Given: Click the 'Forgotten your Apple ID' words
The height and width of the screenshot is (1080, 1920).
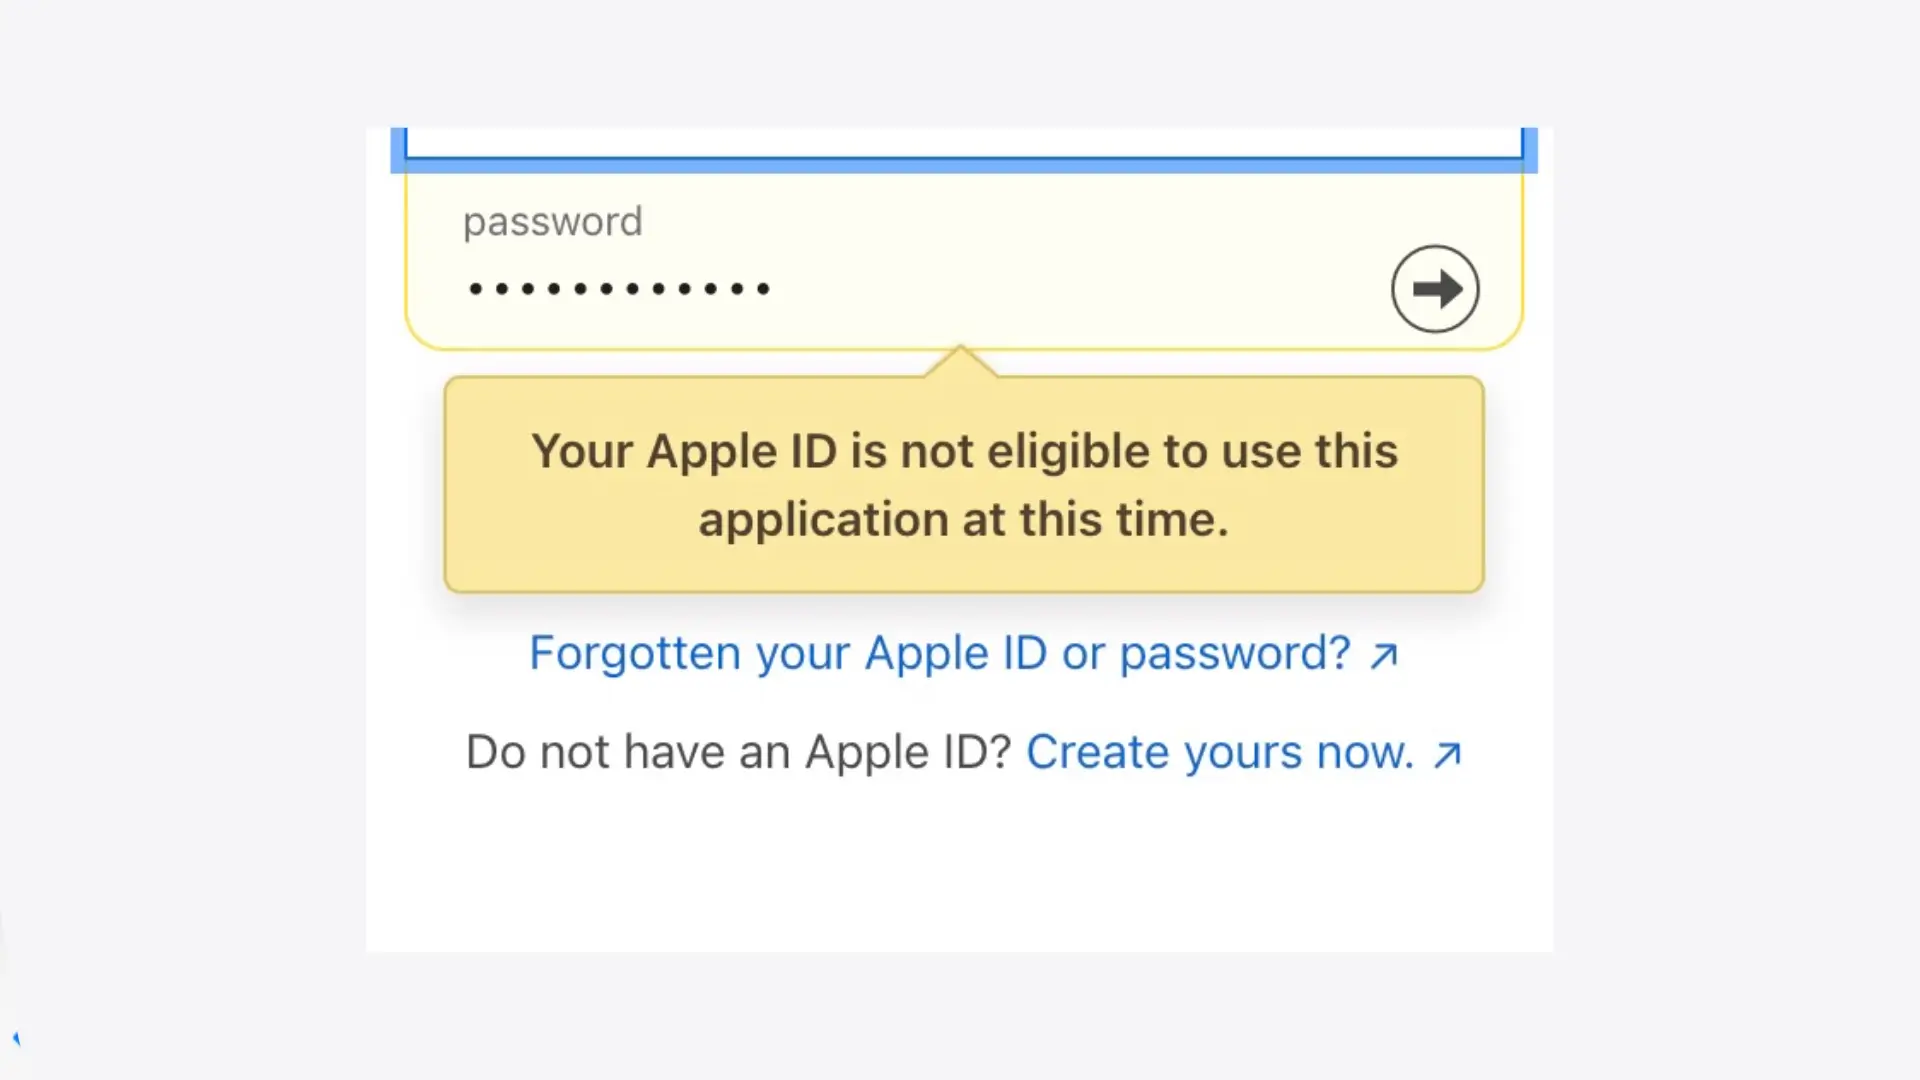Looking at the screenshot, I should click(x=789, y=654).
